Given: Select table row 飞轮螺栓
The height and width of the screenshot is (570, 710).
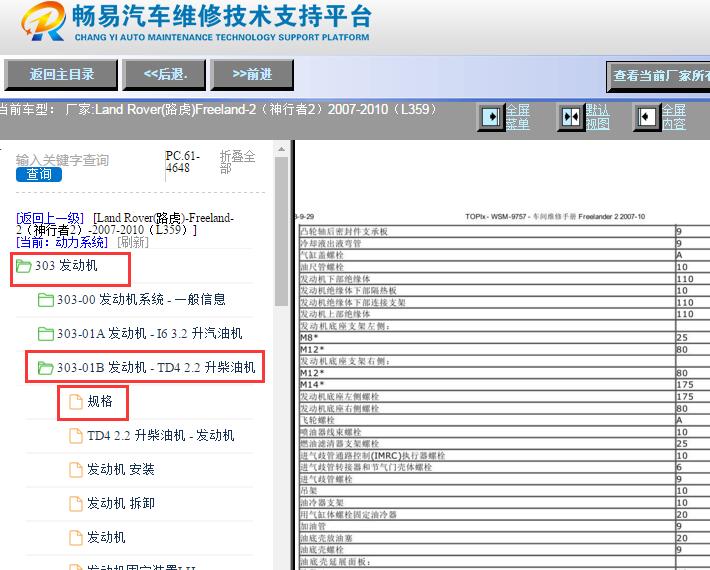Looking at the screenshot, I should [504, 420].
